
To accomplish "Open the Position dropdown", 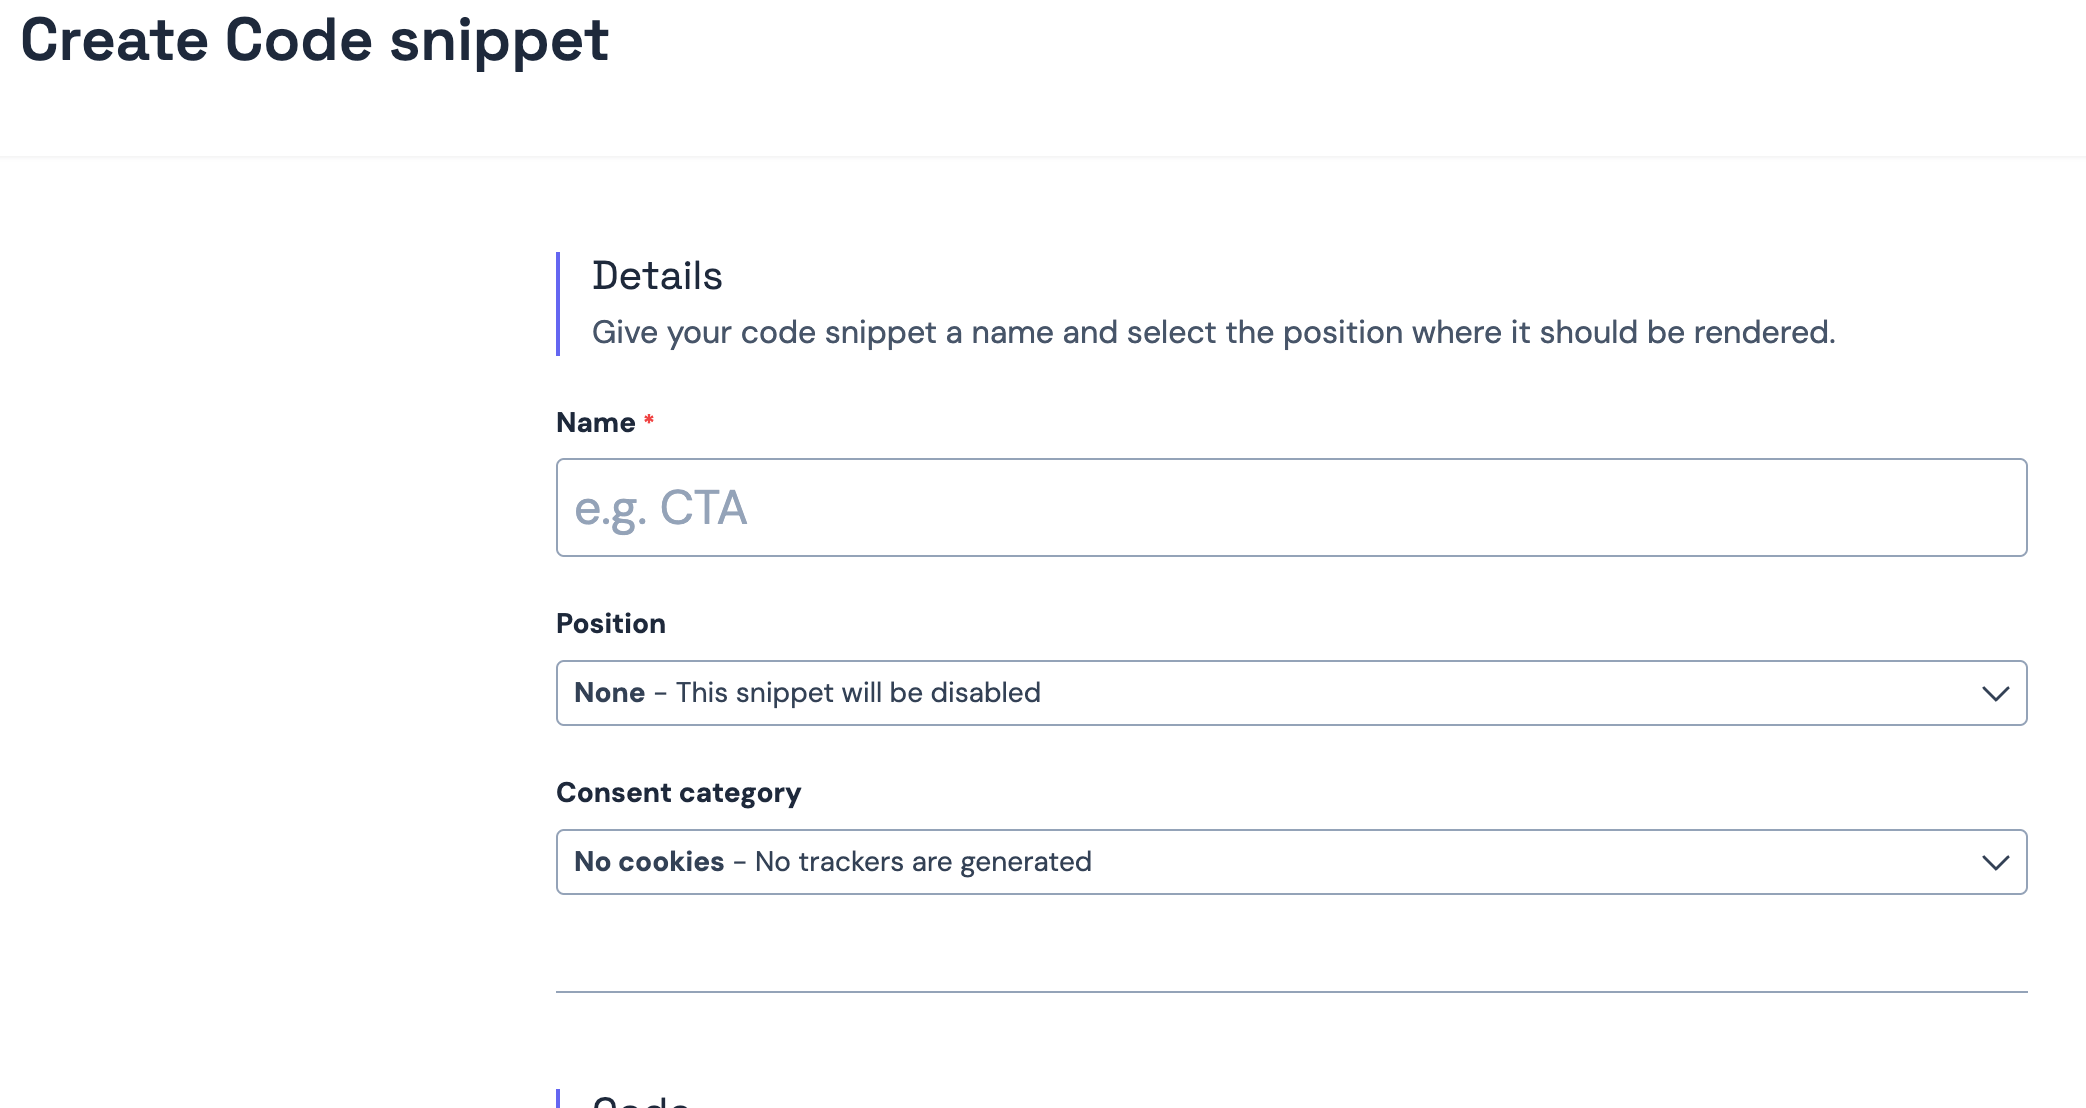I will [x=1290, y=693].
